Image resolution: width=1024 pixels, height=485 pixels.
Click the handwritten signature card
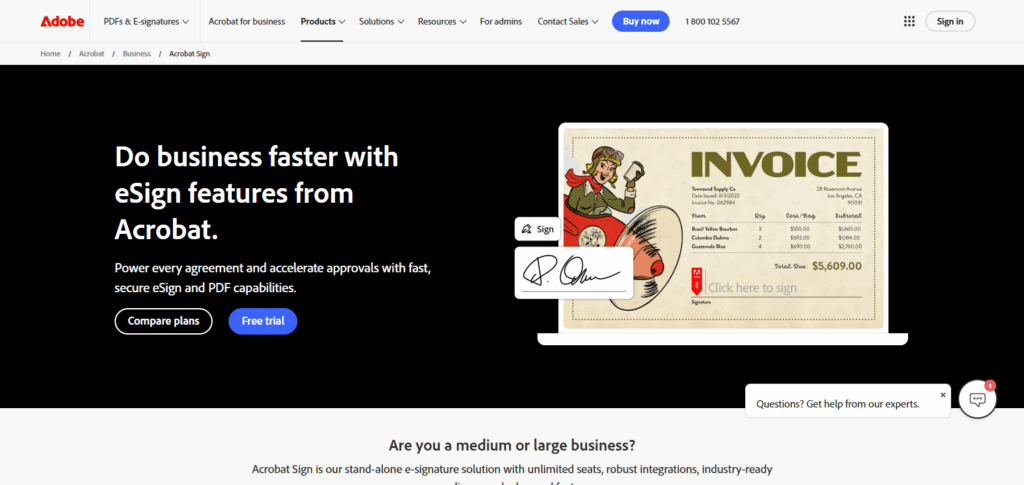click(574, 273)
